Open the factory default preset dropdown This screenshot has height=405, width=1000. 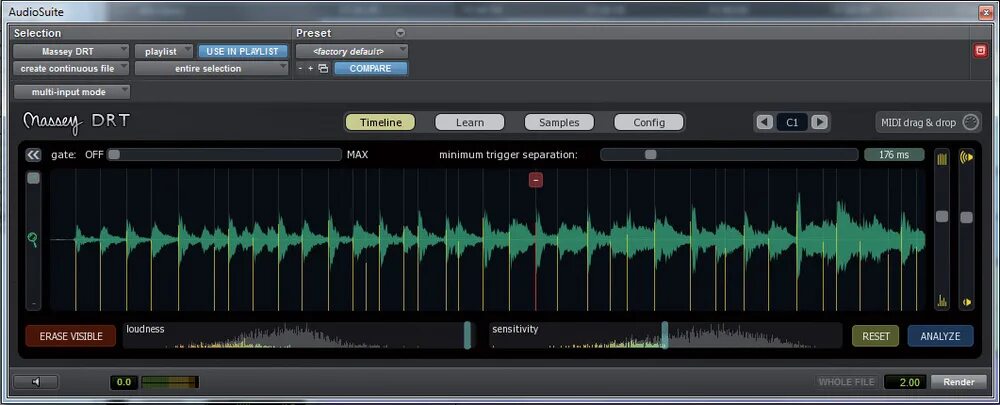(352, 51)
